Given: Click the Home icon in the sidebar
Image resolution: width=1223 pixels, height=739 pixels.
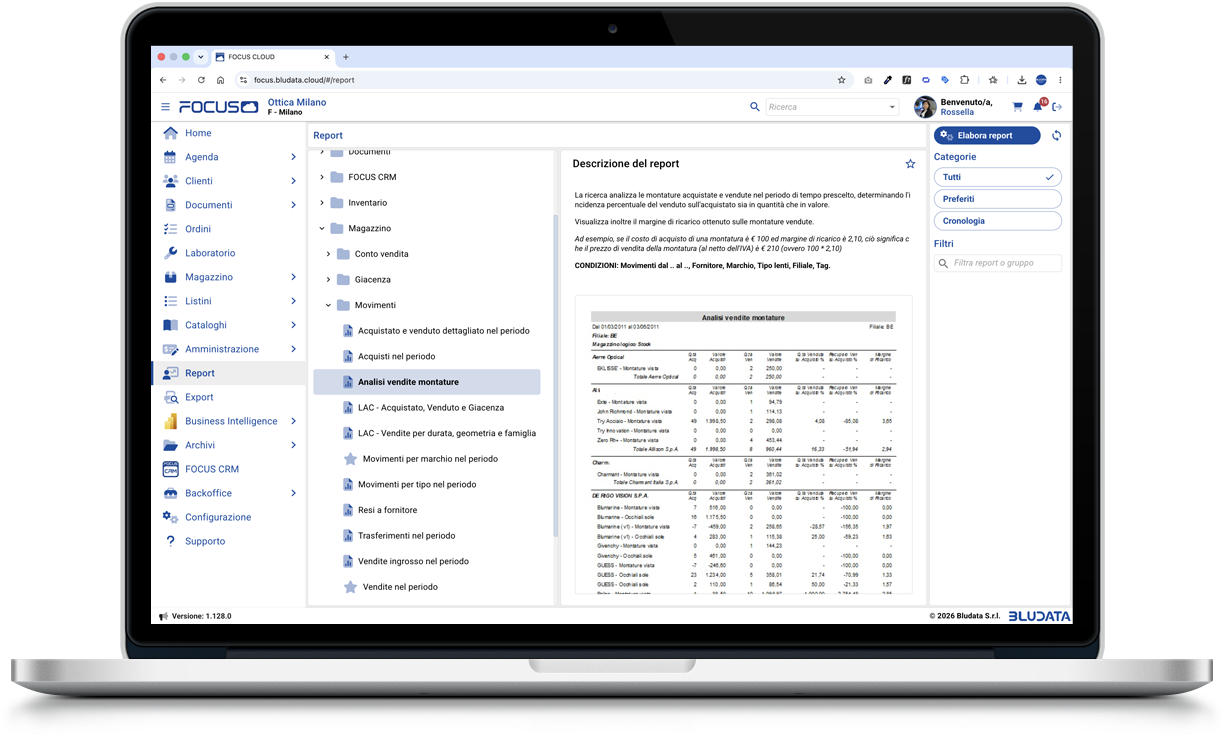Looking at the screenshot, I should 170,133.
